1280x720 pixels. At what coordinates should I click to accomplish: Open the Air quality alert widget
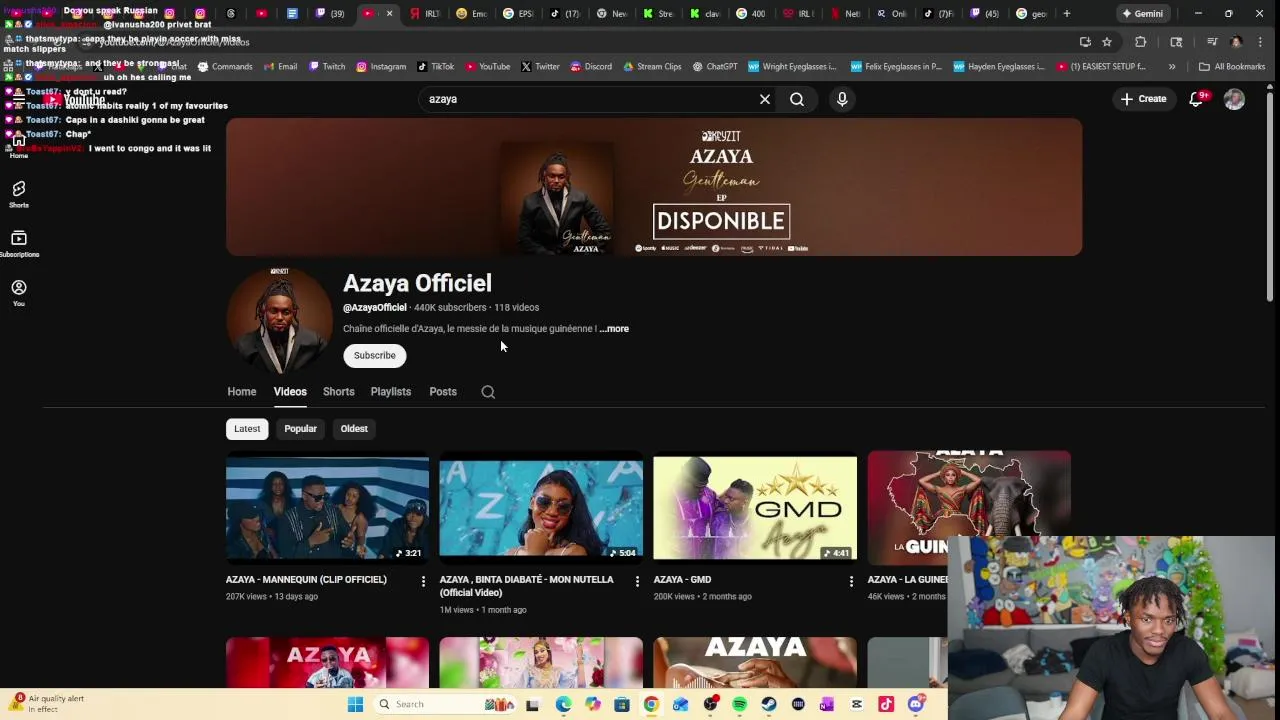pos(48,704)
